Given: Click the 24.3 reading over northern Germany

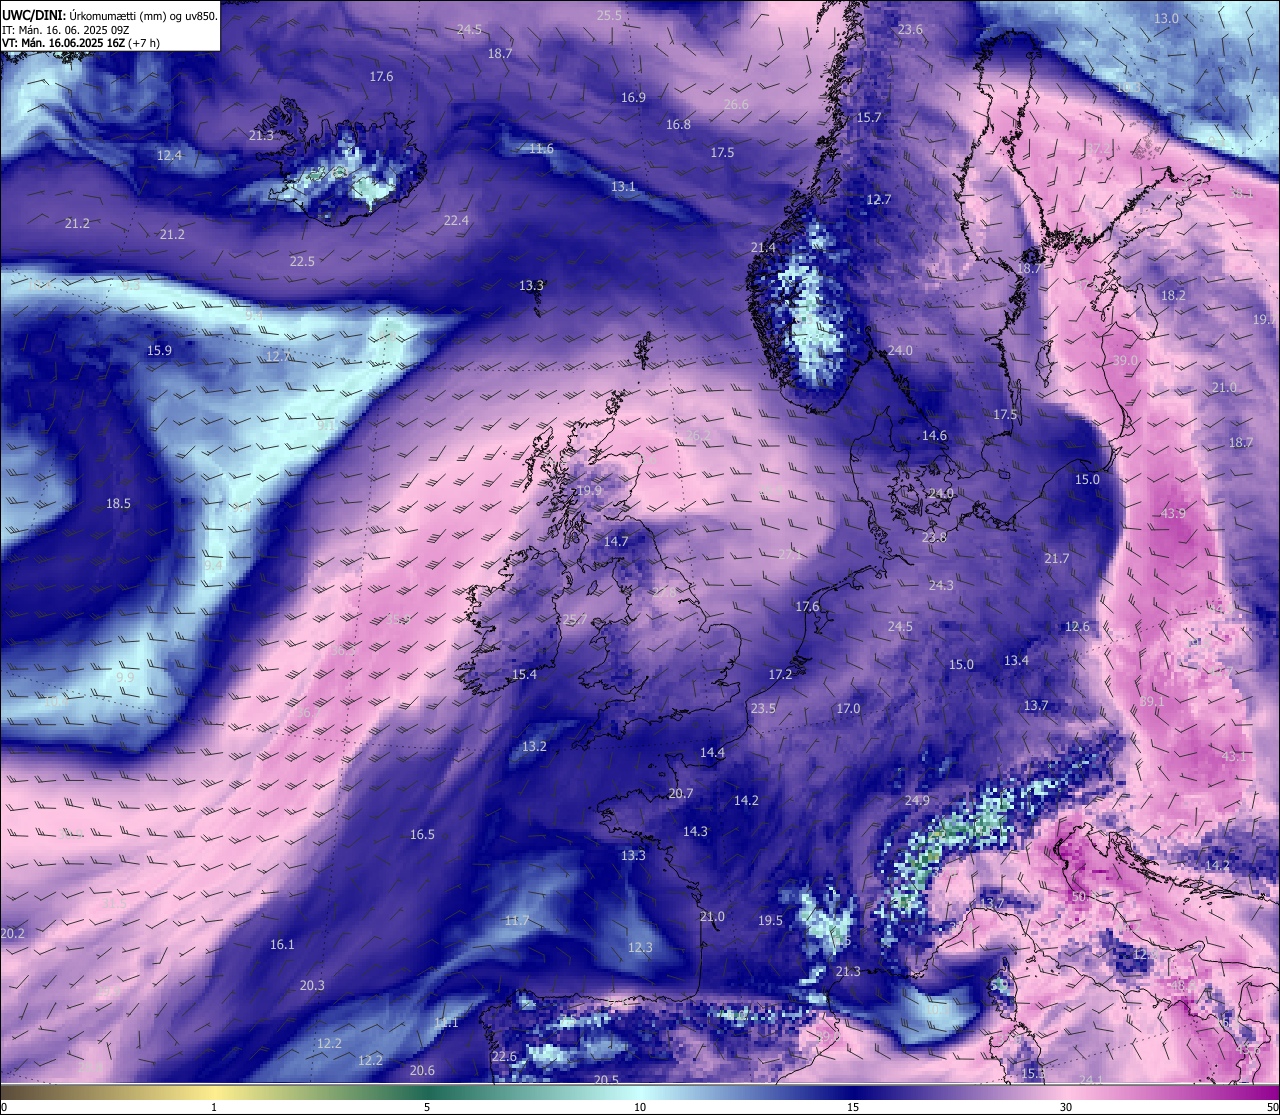Looking at the screenshot, I should point(941,585).
